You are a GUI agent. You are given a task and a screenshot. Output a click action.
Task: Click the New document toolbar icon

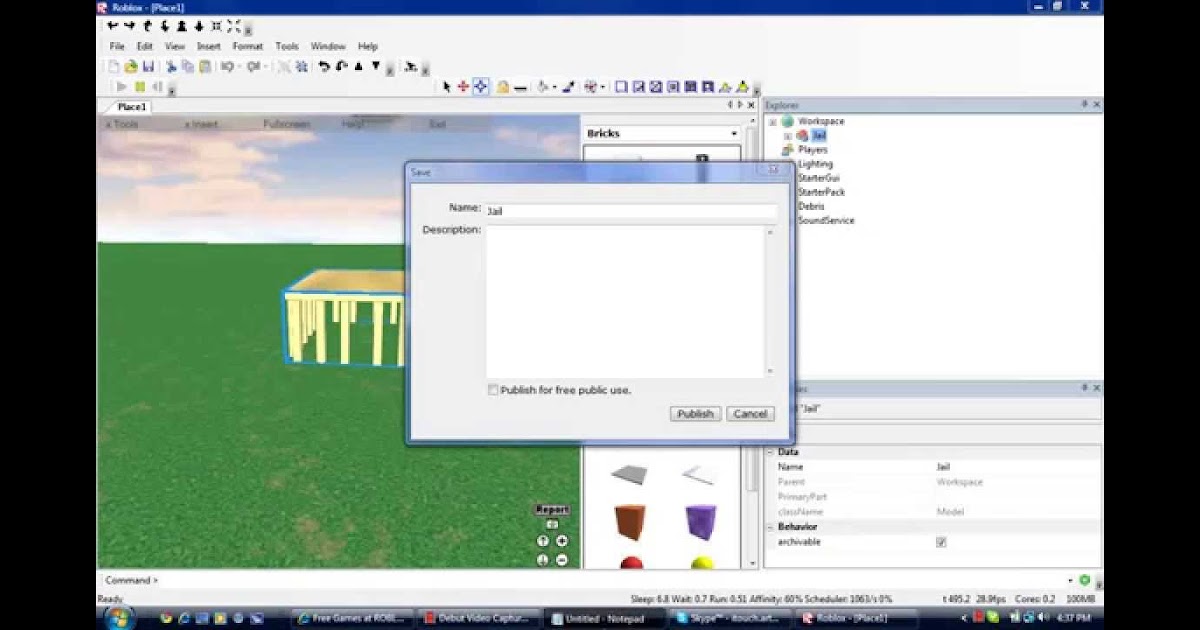click(113, 66)
